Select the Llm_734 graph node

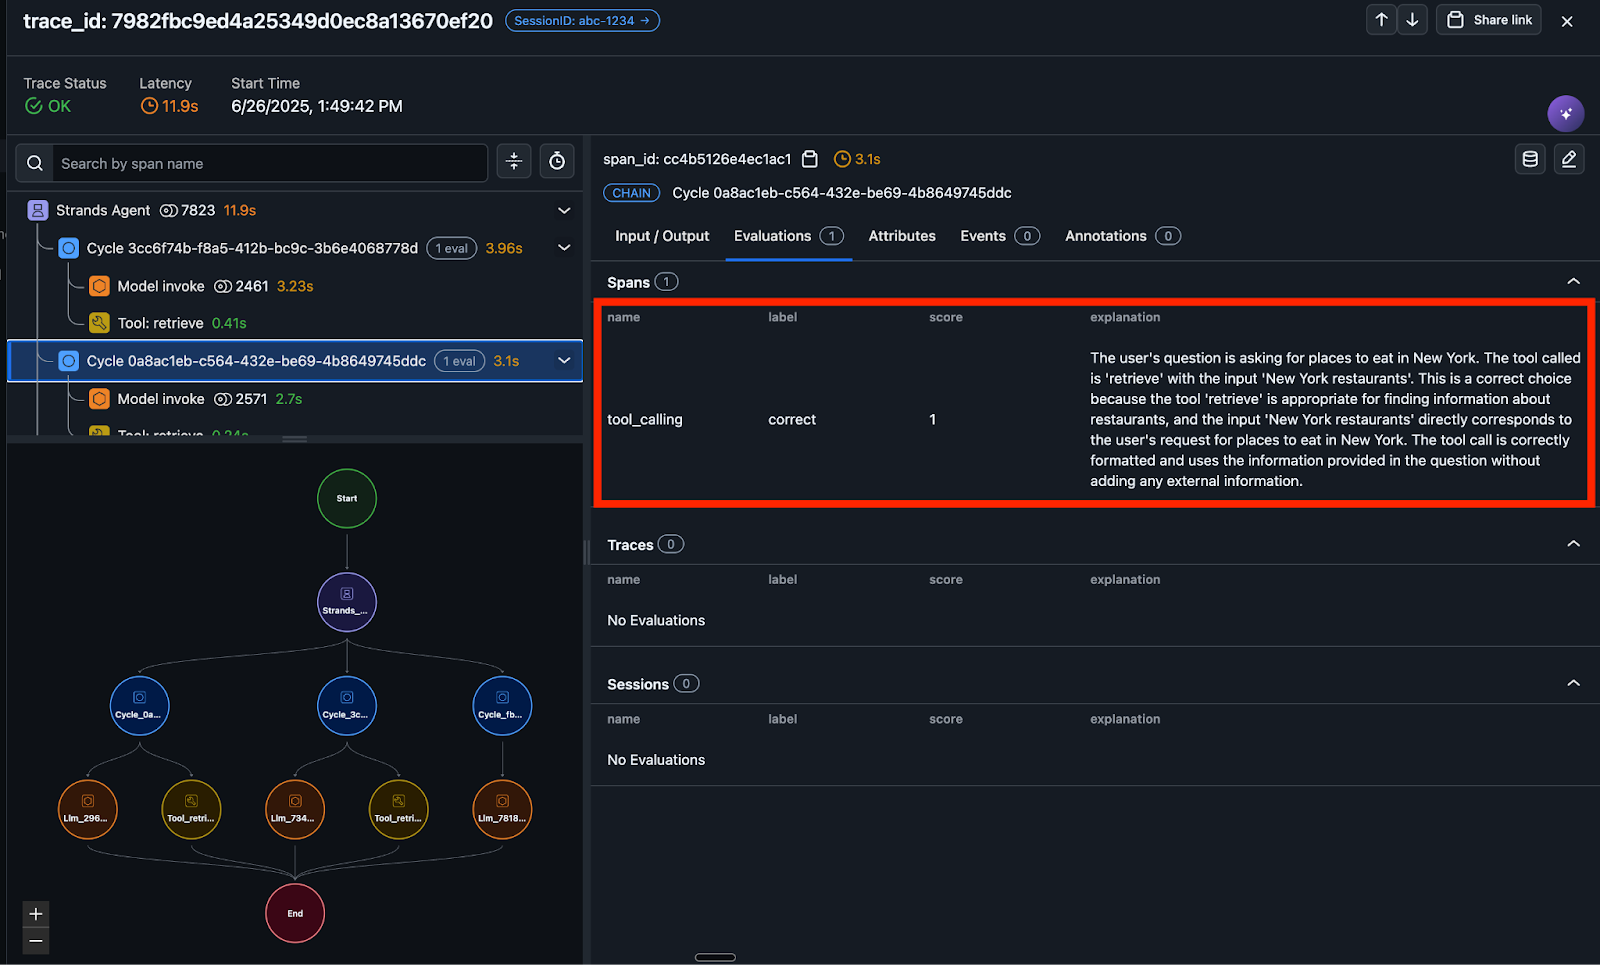click(295, 809)
